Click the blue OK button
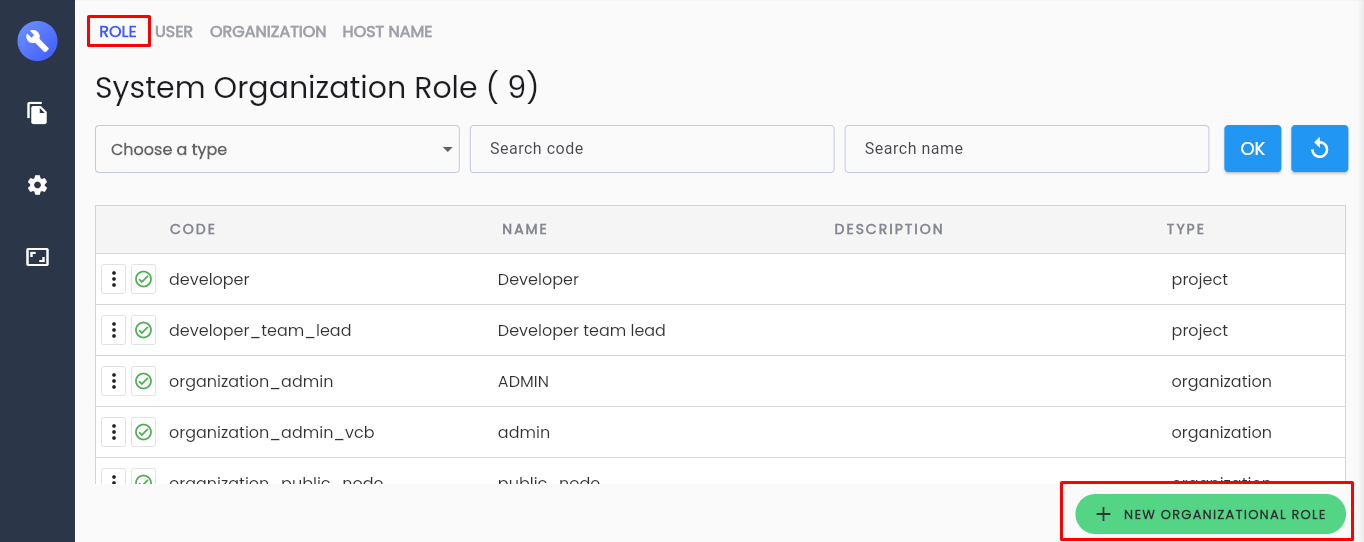The height and width of the screenshot is (542, 1364). coord(1252,149)
